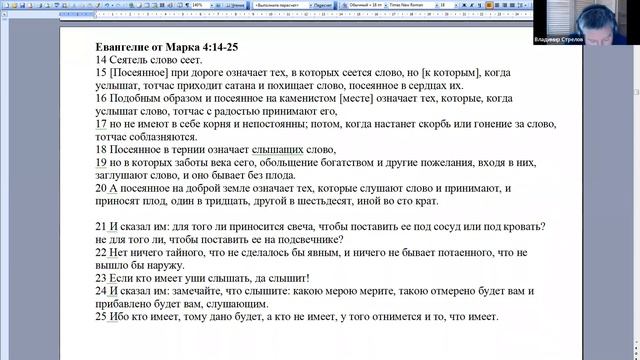Viewport: 640px width, 360px height.
Task: Toggle italic formatting
Action: [471, 5]
